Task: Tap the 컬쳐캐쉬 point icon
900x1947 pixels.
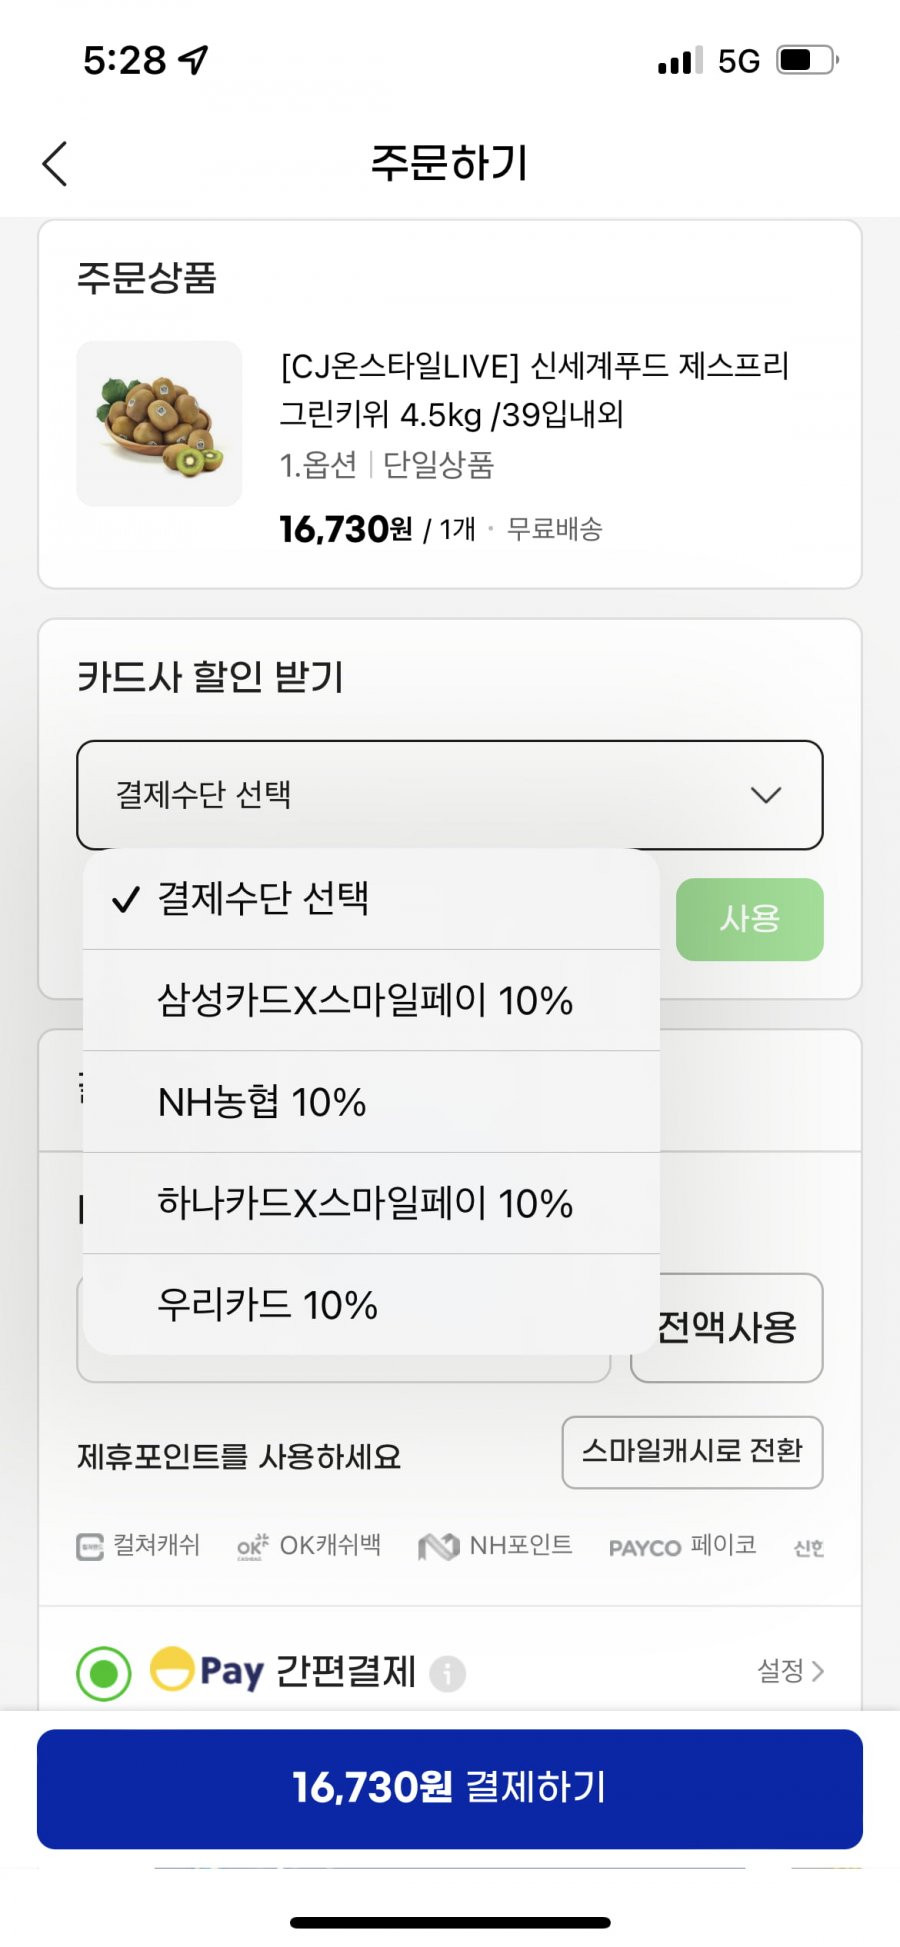Action: tap(90, 1547)
